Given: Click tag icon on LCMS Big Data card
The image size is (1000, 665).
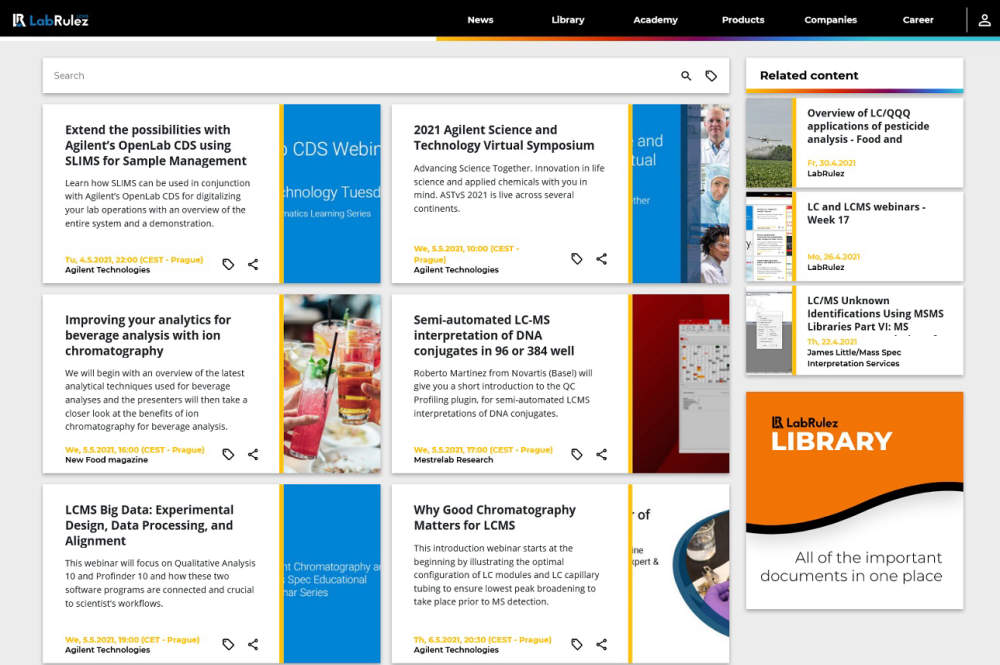Looking at the screenshot, I should (x=228, y=644).
